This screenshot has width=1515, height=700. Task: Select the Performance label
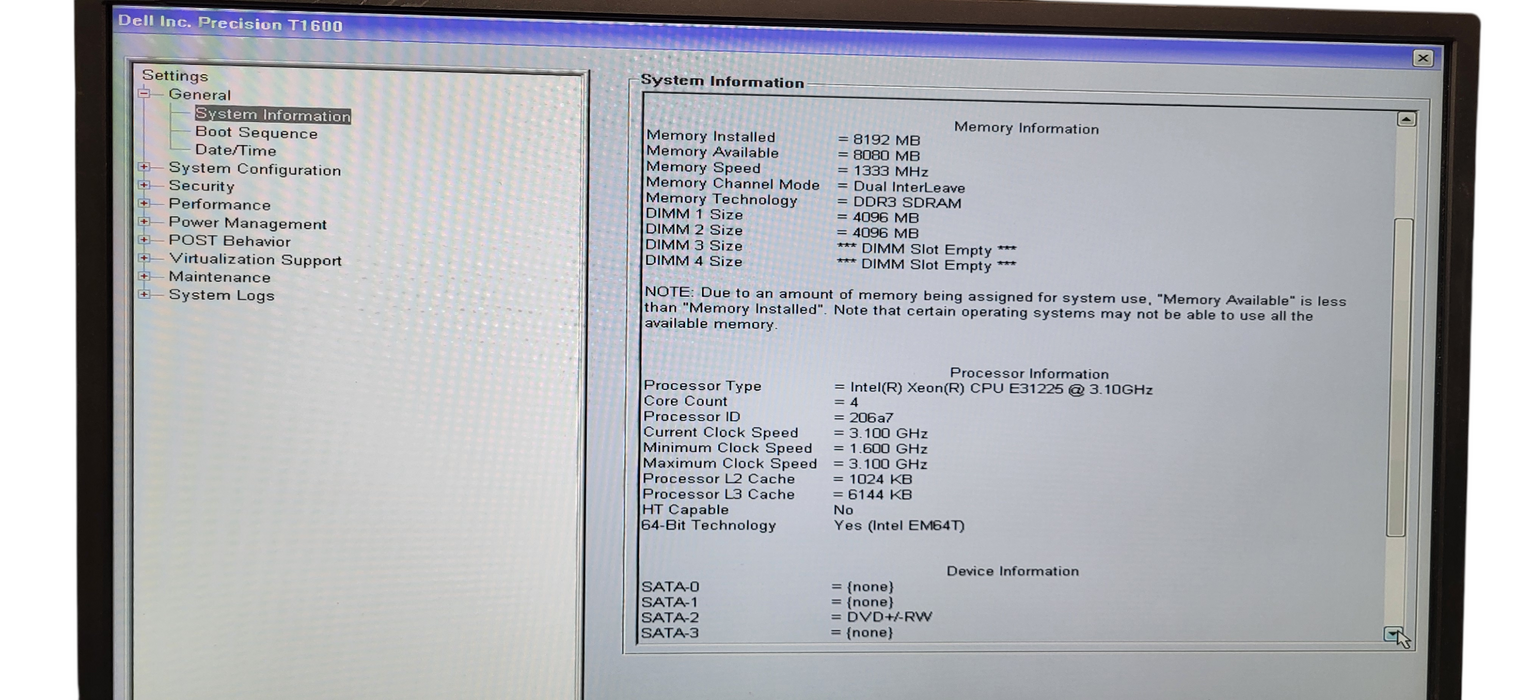pos(219,204)
